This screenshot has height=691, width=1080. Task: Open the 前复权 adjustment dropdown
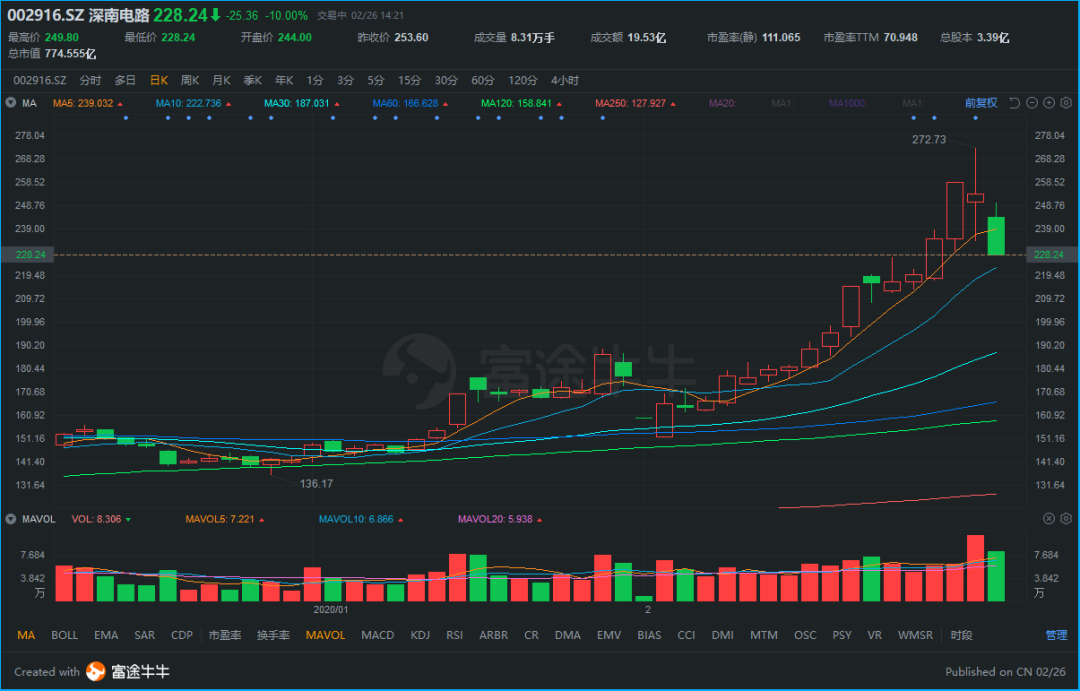pyautogui.click(x=981, y=102)
